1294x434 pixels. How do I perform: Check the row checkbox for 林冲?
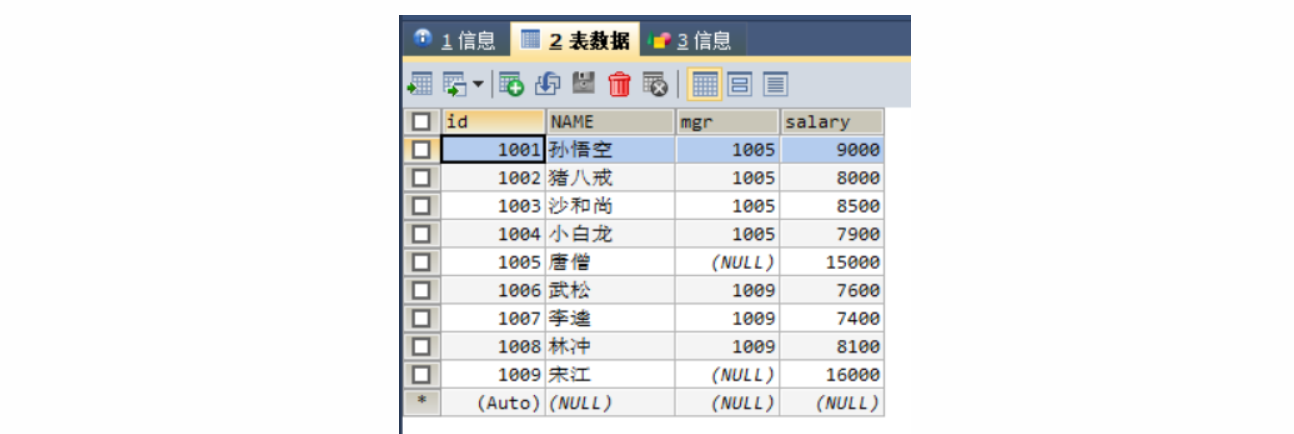point(421,347)
